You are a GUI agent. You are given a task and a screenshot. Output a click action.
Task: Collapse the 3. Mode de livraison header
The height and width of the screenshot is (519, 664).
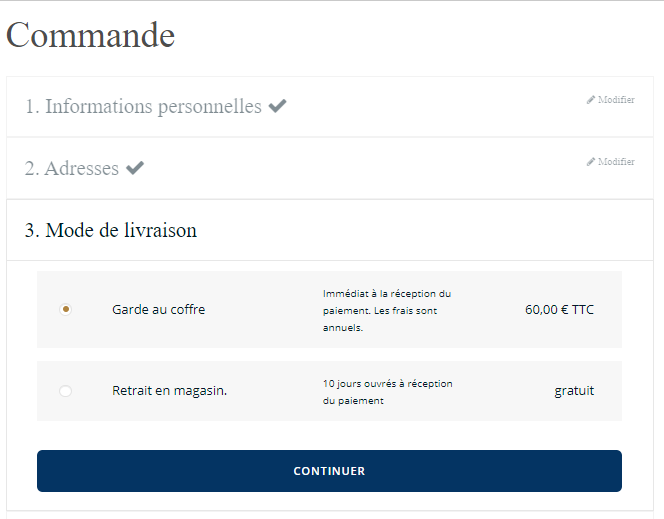tap(111, 230)
